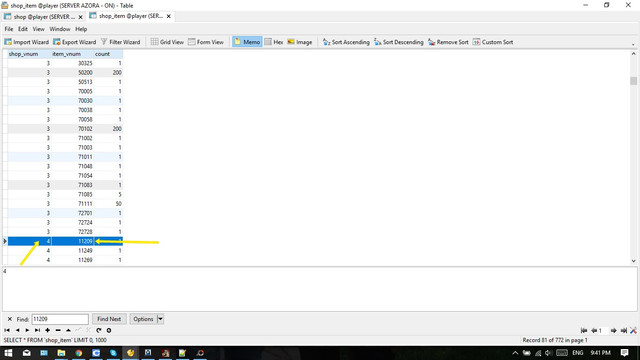This screenshot has height=360, width=640.
Task: Sort the column descending
Action: (399, 42)
